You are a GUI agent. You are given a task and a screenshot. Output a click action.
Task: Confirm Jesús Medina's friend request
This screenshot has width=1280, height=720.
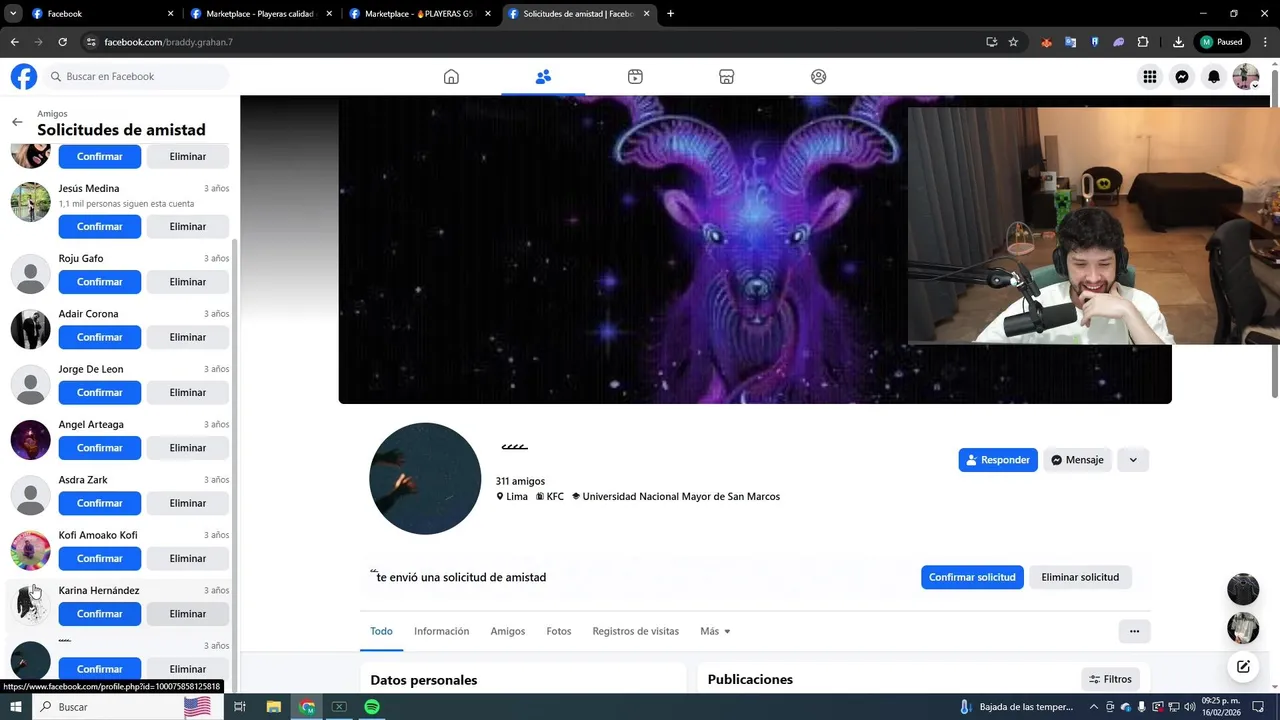pos(100,227)
